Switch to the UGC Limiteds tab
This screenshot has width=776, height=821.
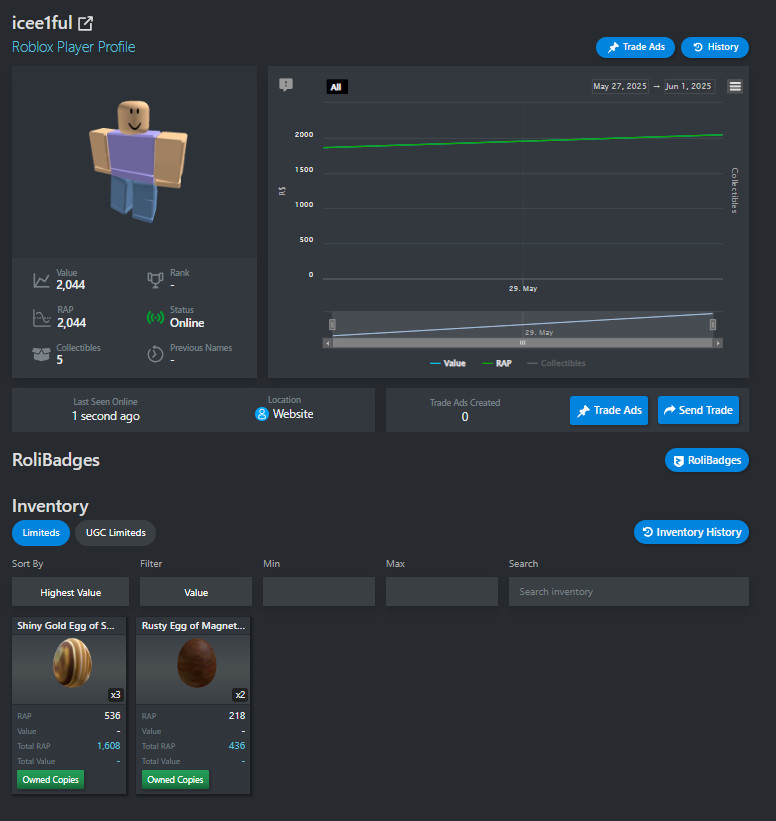(116, 533)
